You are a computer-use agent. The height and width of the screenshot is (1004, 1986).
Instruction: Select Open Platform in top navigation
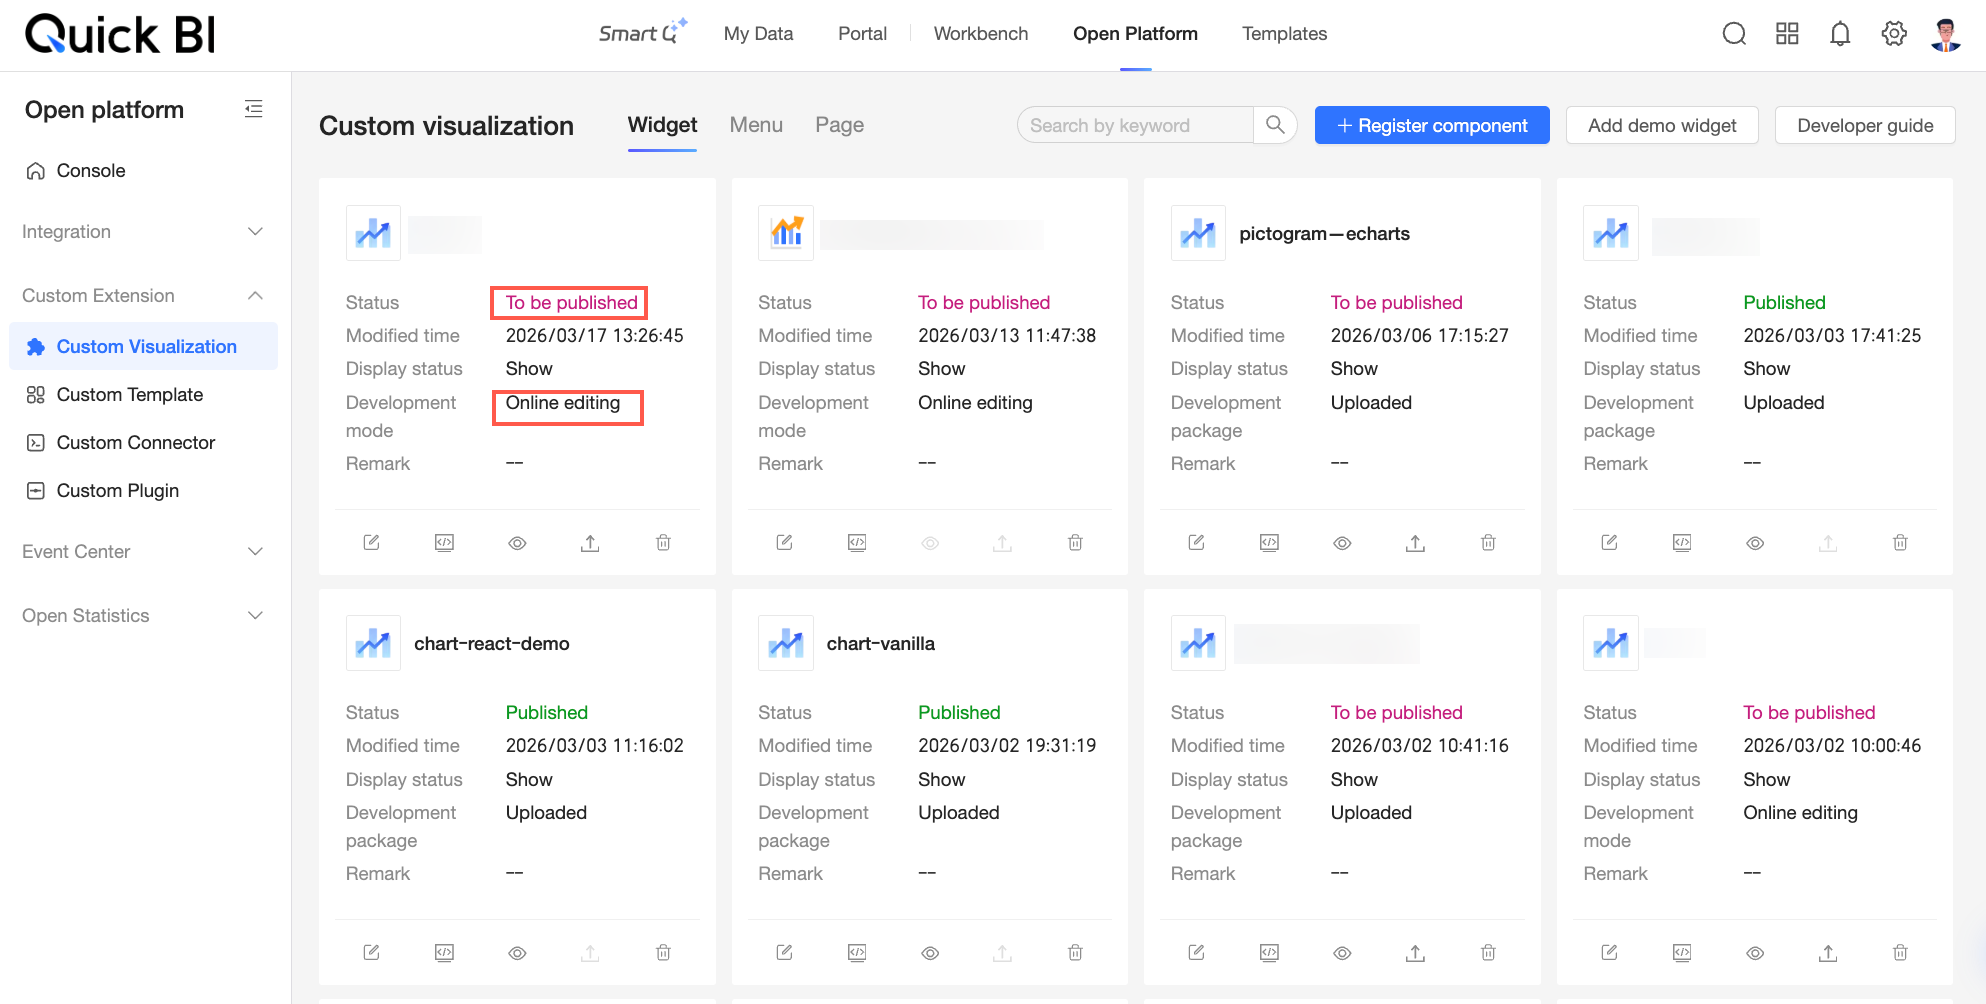(1135, 34)
